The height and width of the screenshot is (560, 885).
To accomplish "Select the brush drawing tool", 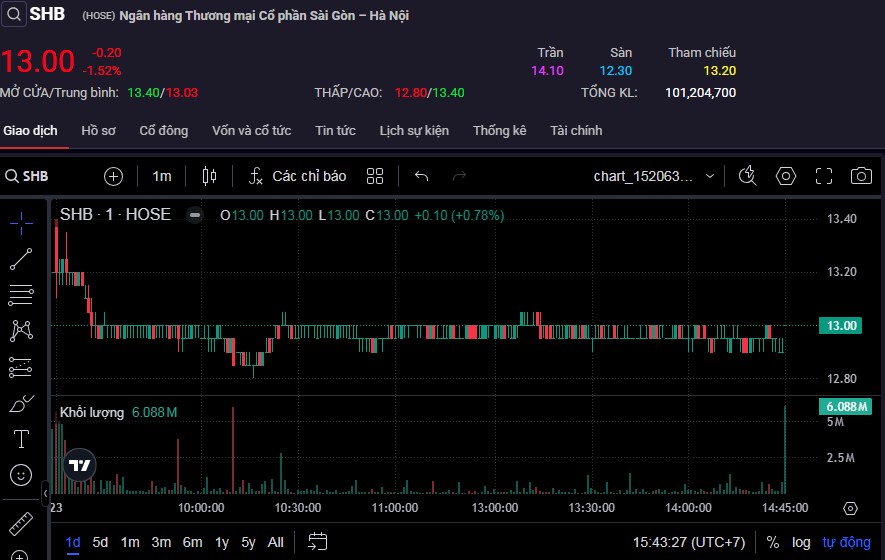I will (x=21, y=404).
